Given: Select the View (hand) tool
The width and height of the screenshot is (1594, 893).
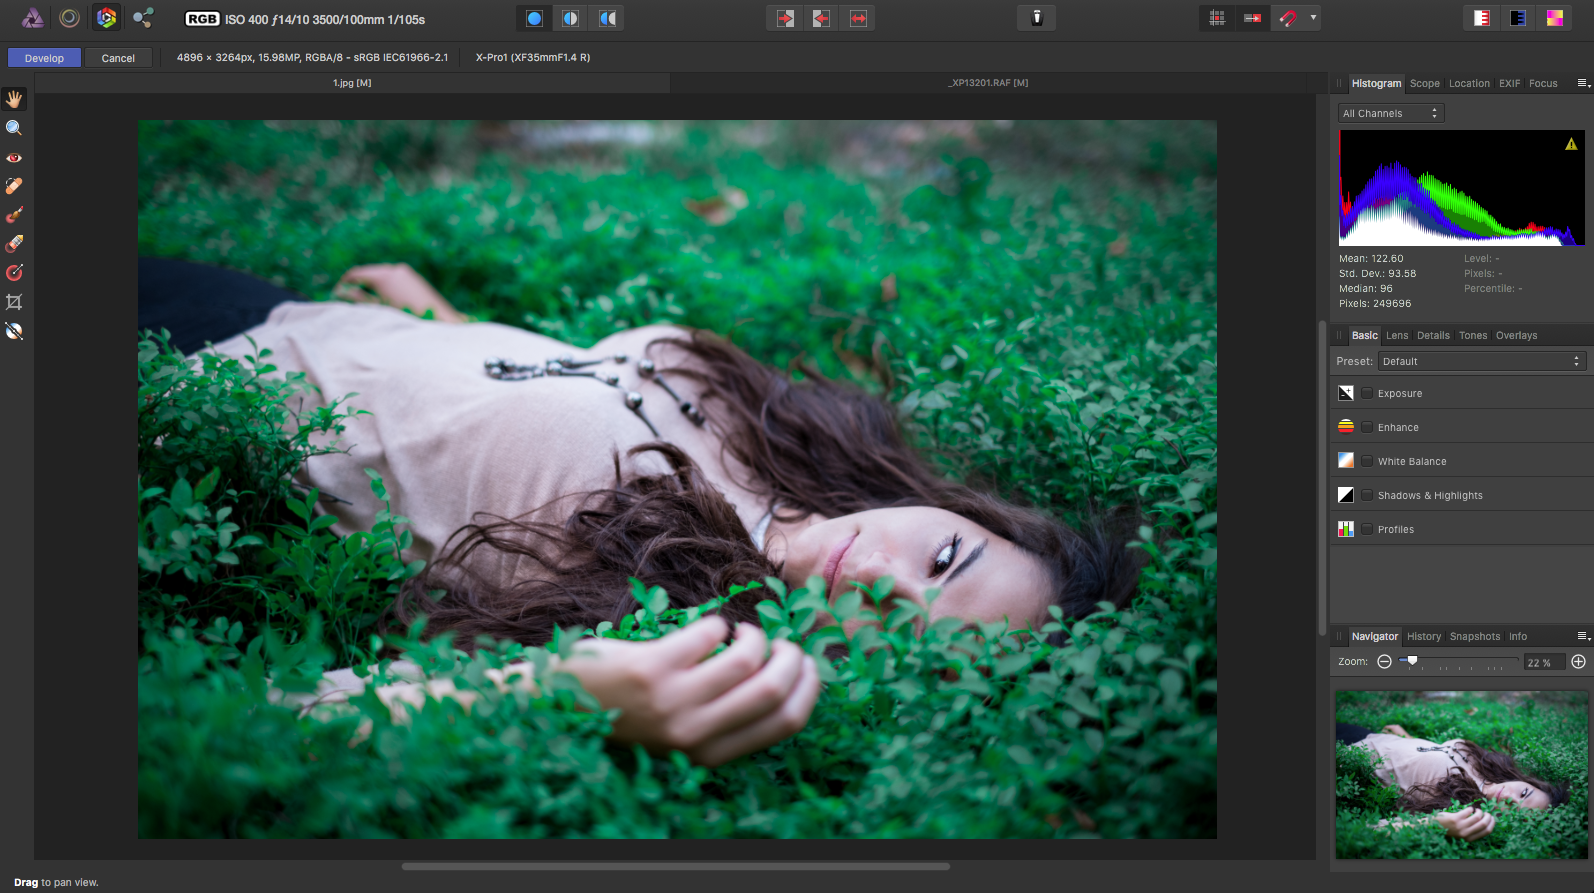Looking at the screenshot, I should click(14, 99).
